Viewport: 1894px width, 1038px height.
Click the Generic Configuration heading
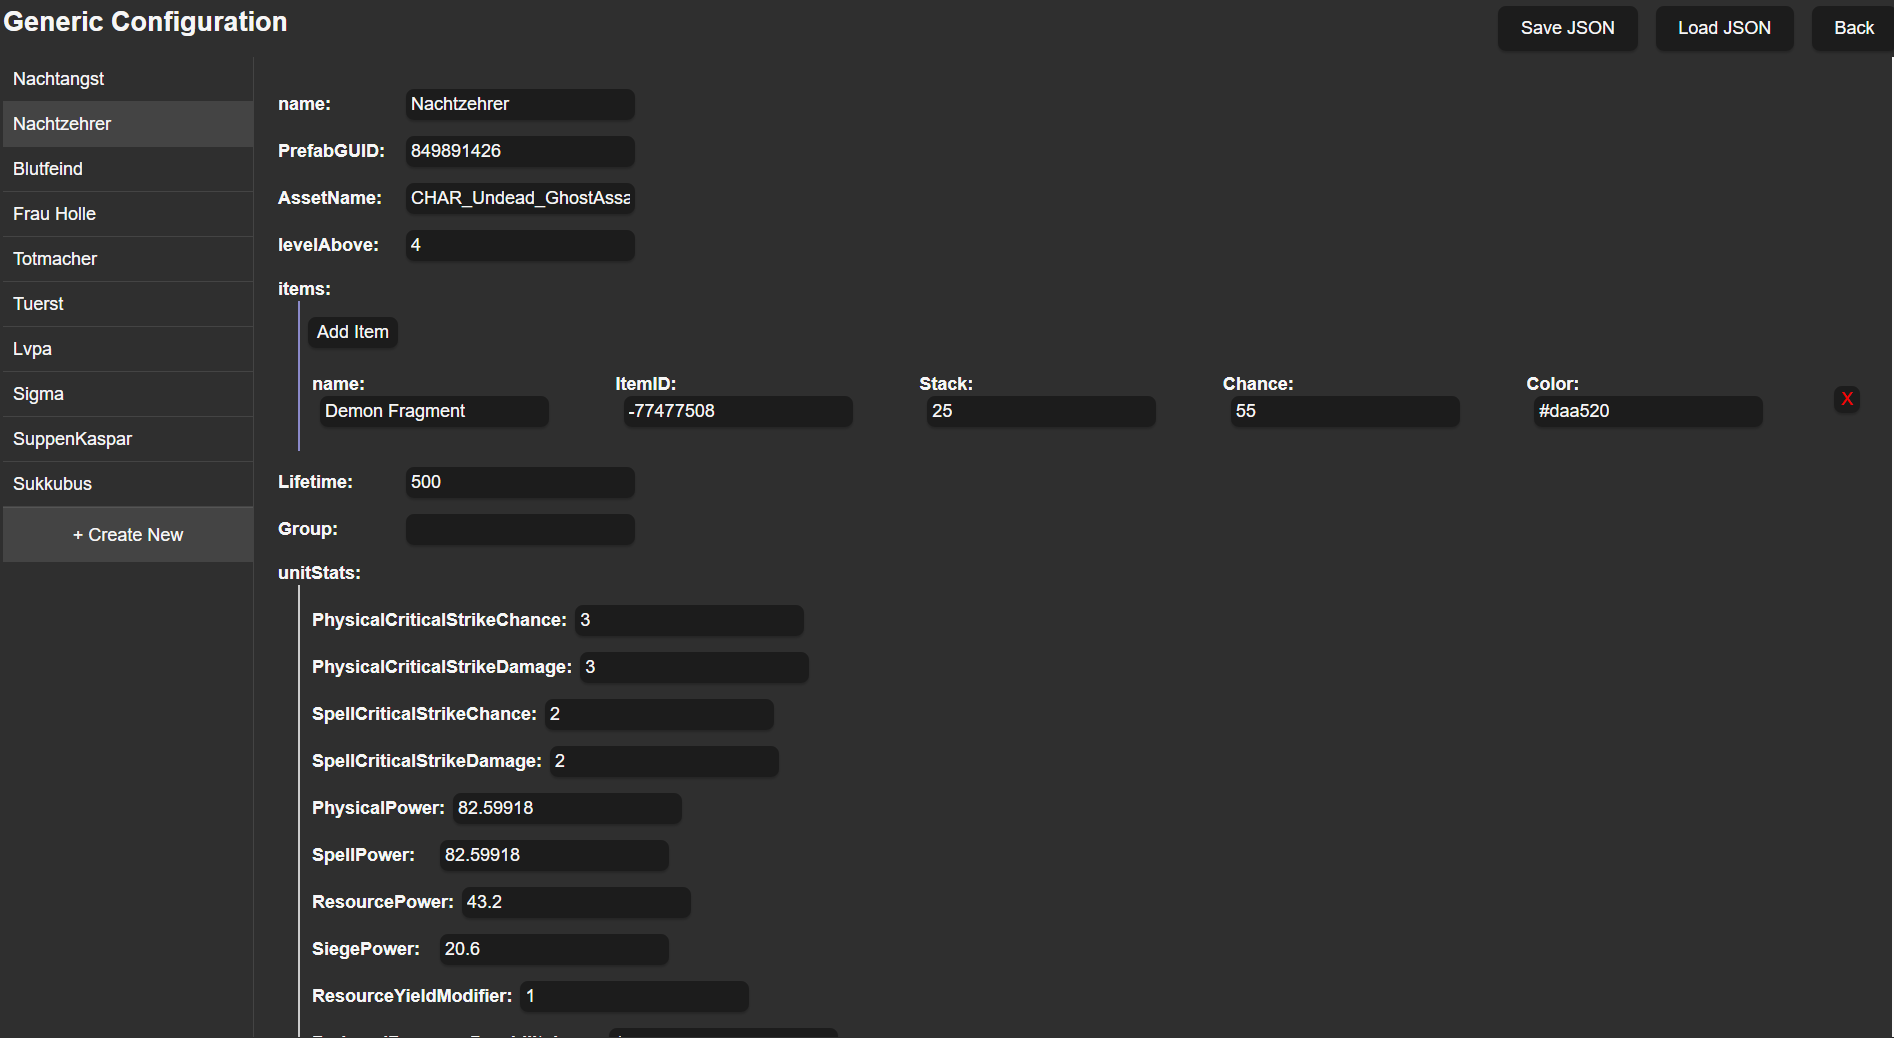[x=145, y=22]
